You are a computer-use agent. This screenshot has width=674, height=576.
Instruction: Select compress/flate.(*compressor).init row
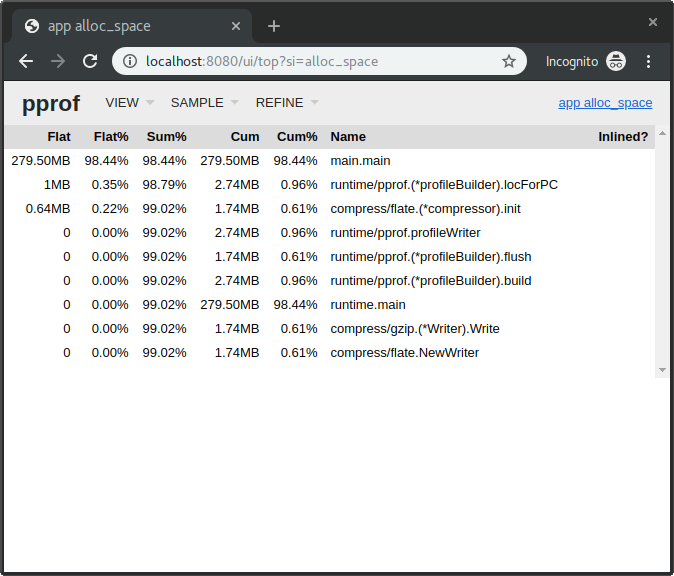330,209
